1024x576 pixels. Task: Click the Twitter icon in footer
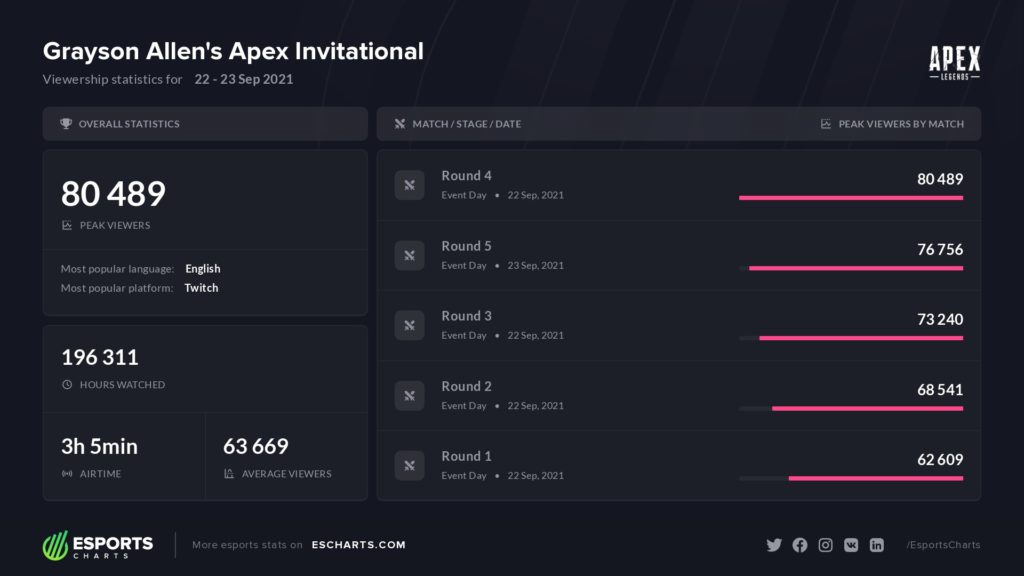click(774, 545)
